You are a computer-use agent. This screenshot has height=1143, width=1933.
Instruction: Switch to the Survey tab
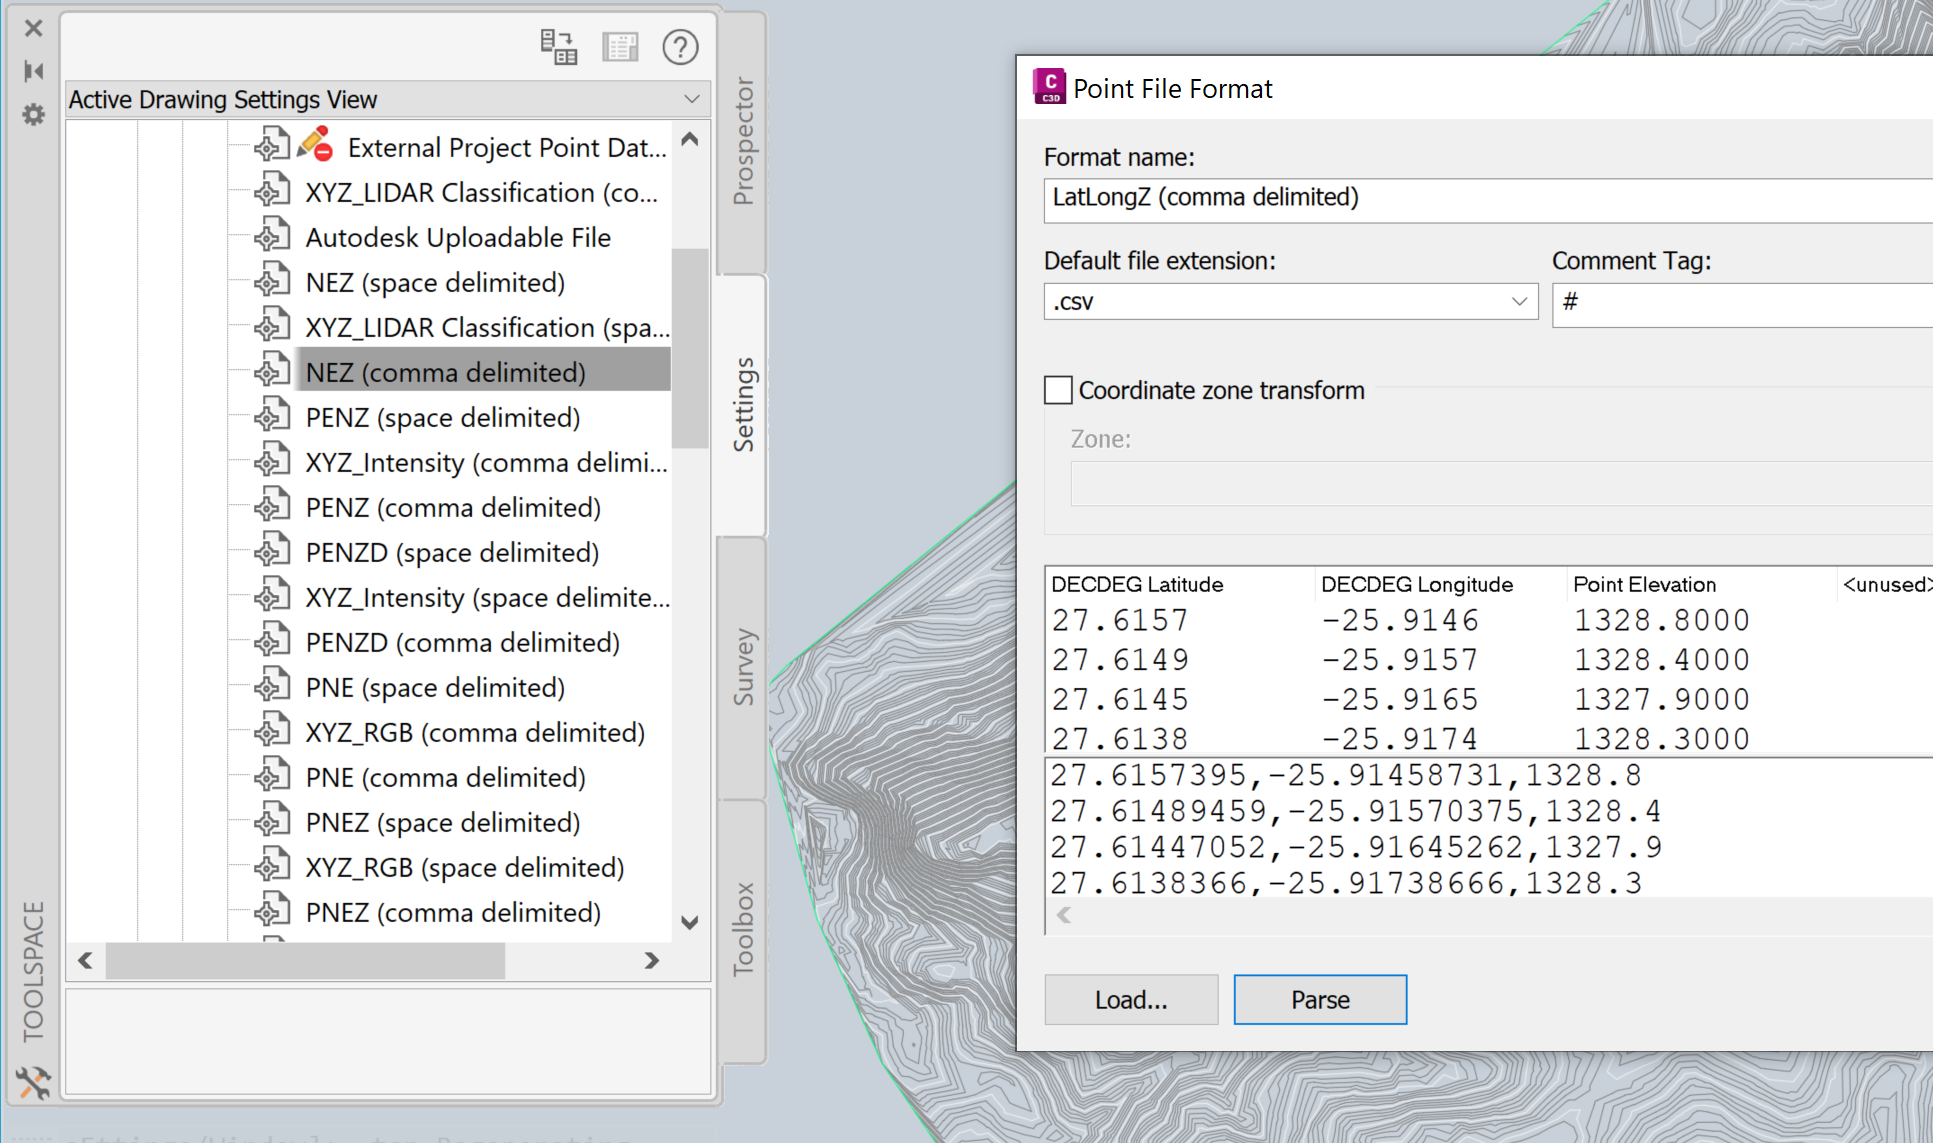[743, 662]
